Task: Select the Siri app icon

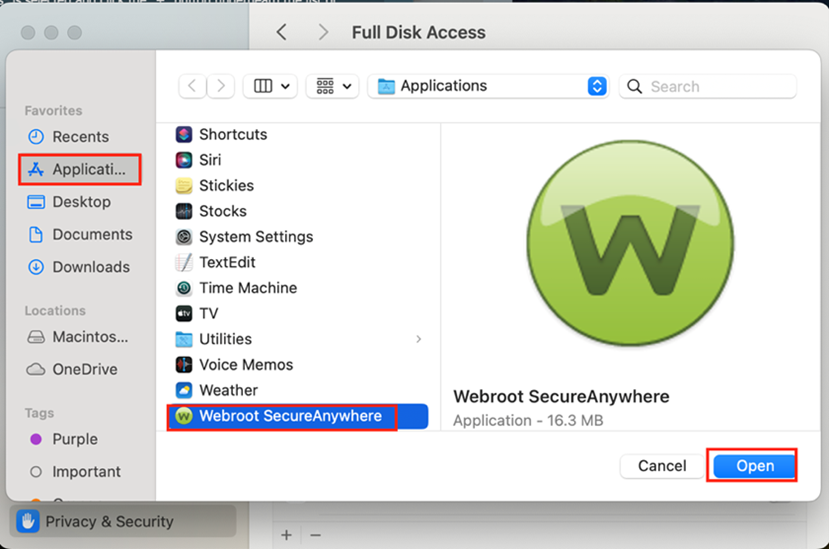Action: (x=184, y=160)
